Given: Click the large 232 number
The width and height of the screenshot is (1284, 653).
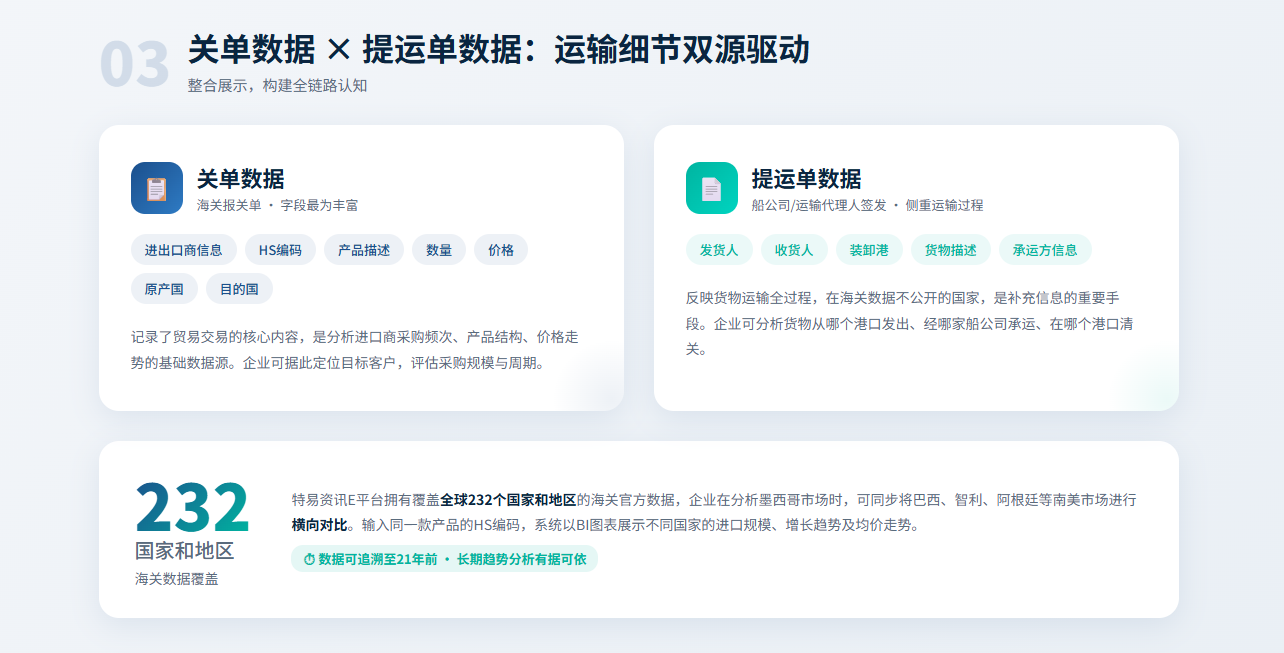Looking at the screenshot, I should point(192,508).
